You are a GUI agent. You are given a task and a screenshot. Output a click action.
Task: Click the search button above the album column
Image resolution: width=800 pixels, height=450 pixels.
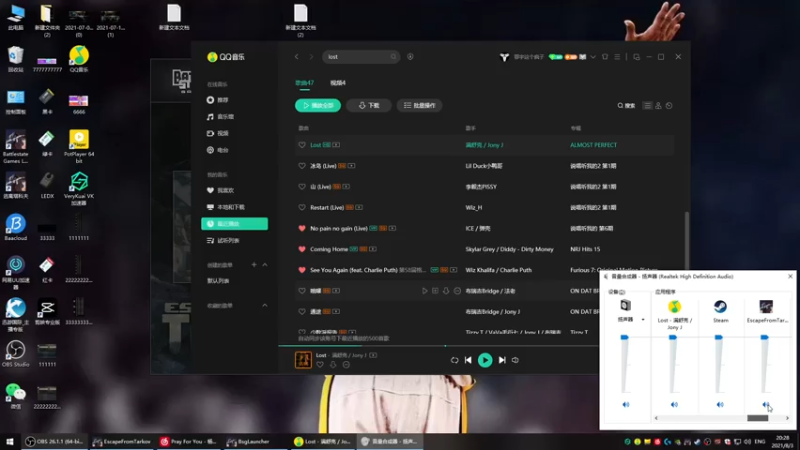pyautogui.click(x=626, y=106)
